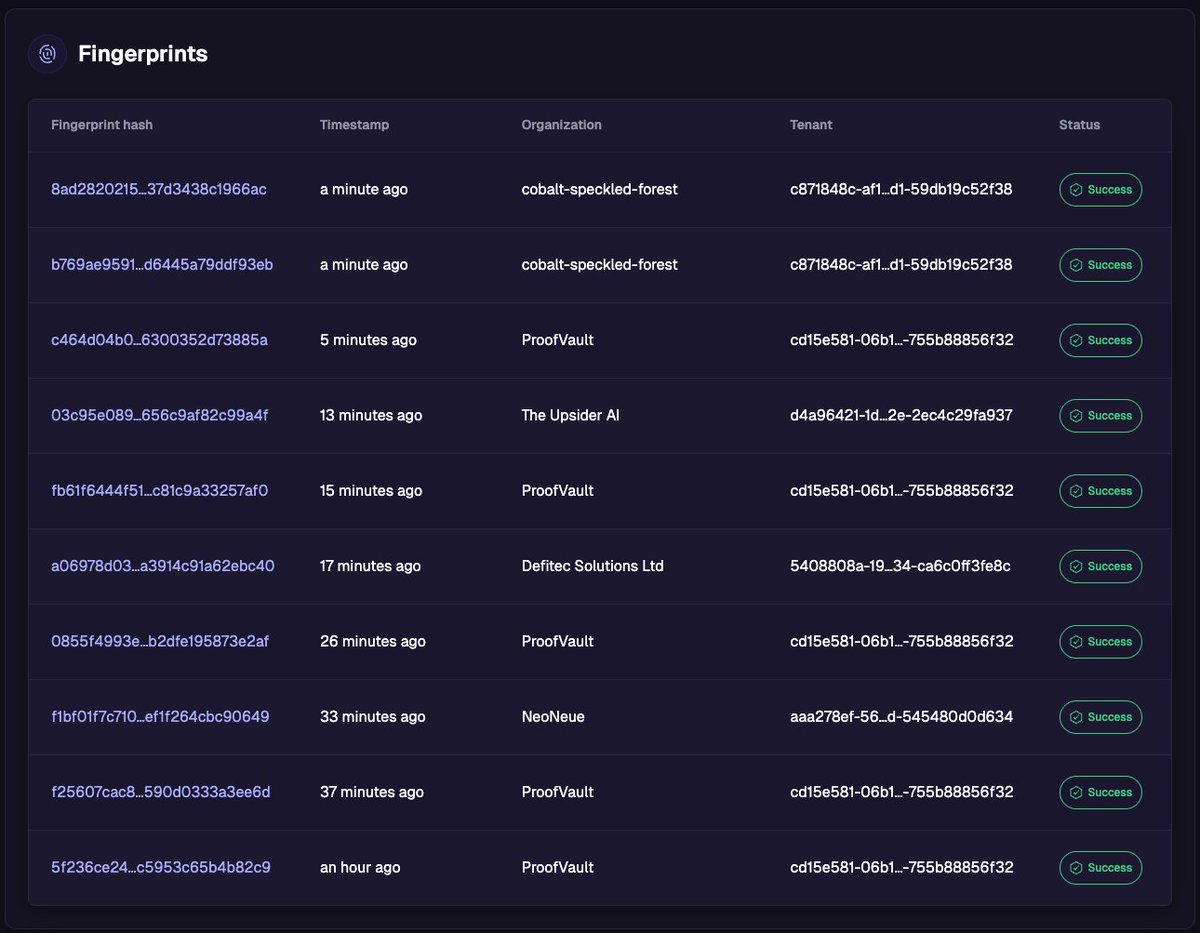Select tenant 5408808a-19…34-ca6c0ff3fe8c
The width and height of the screenshot is (1200, 933).
click(901, 566)
